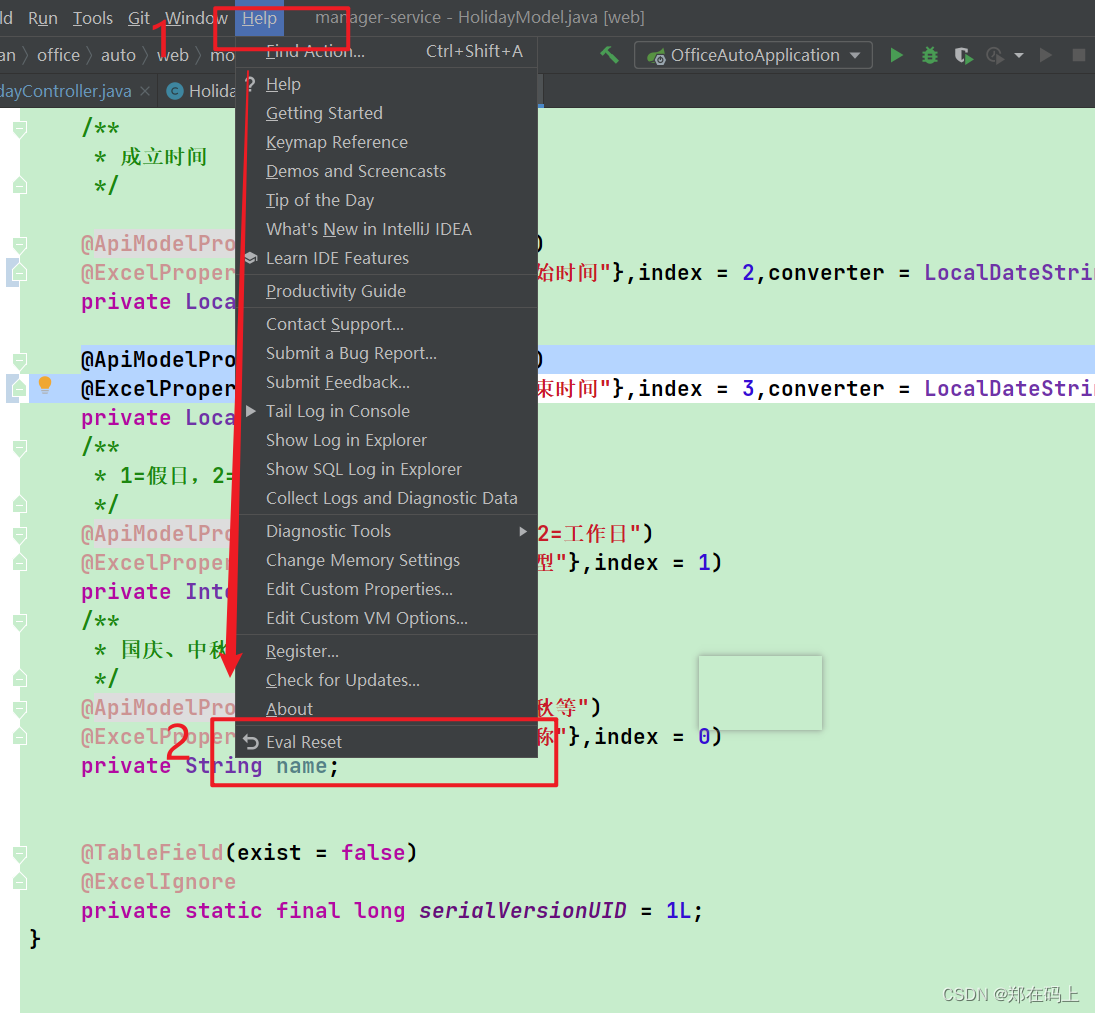Click the web breadcrumb
The width and height of the screenshot is (1095, 1013).
[172, 55]
